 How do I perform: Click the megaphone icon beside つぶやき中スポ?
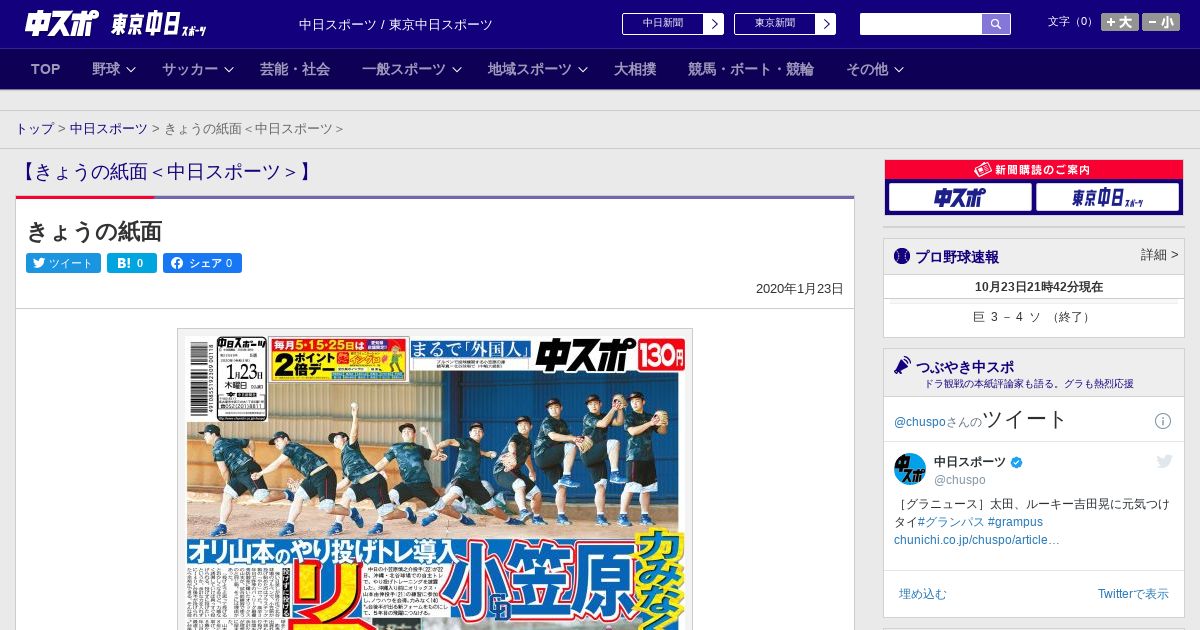902,365
